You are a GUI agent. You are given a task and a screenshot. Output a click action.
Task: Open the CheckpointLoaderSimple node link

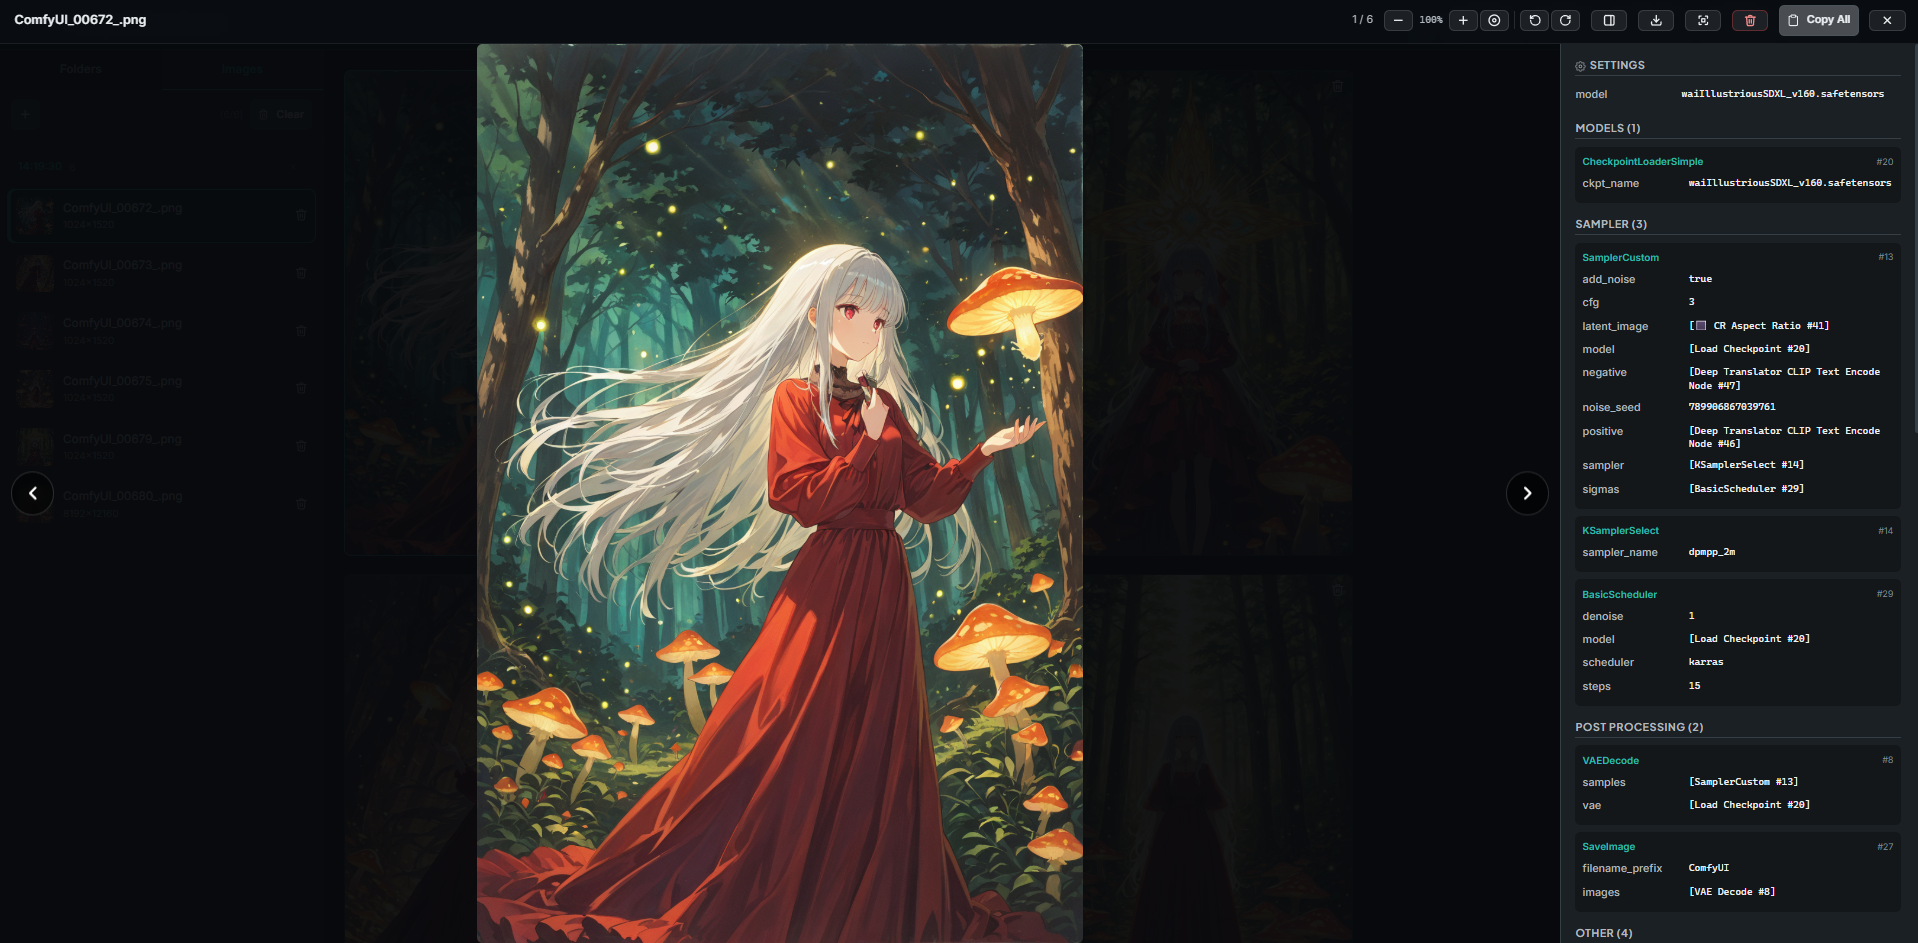pos(1642,162)
